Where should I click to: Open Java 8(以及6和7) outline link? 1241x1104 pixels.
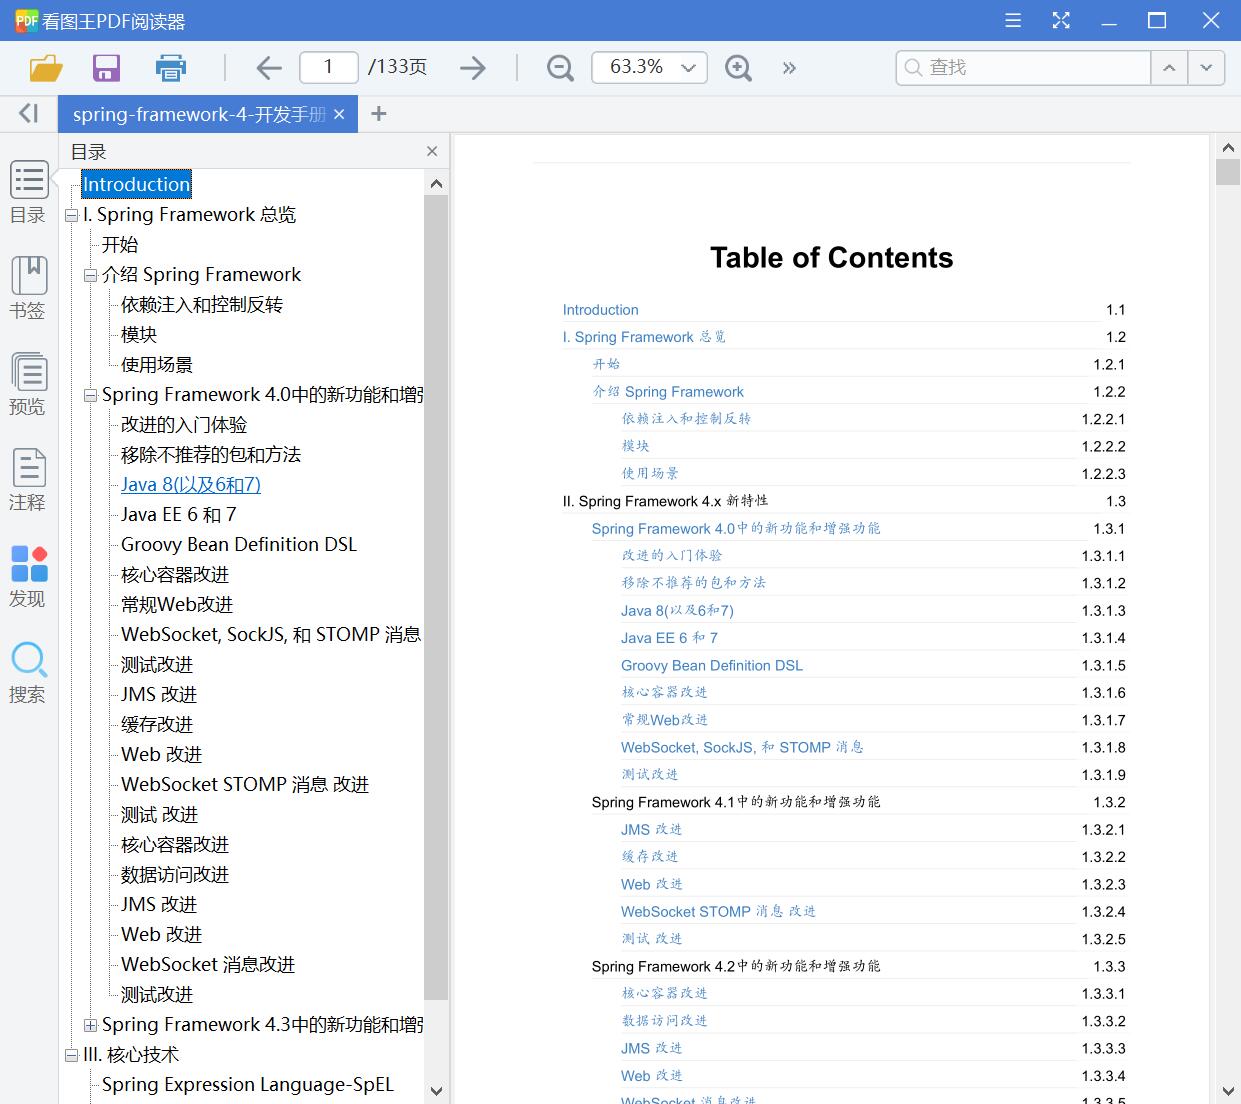(191, 485)
